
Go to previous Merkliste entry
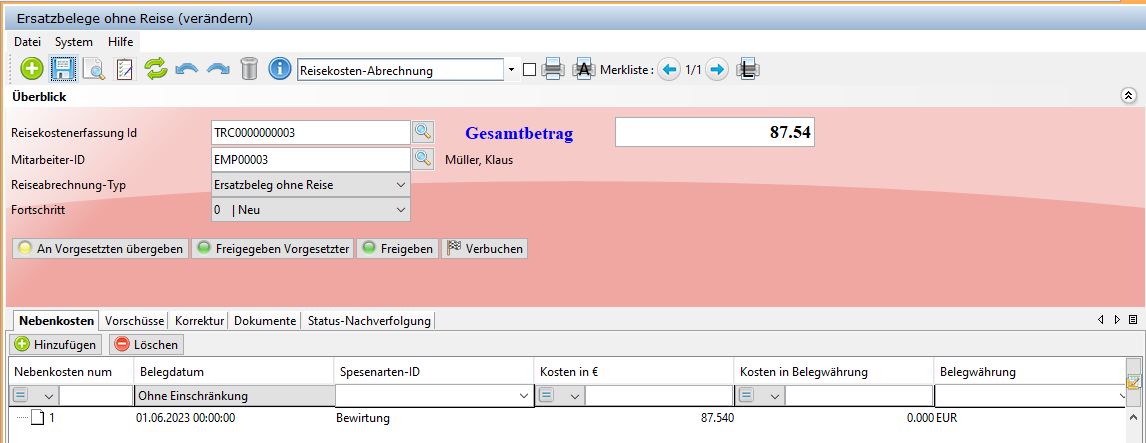coord(669,70)
